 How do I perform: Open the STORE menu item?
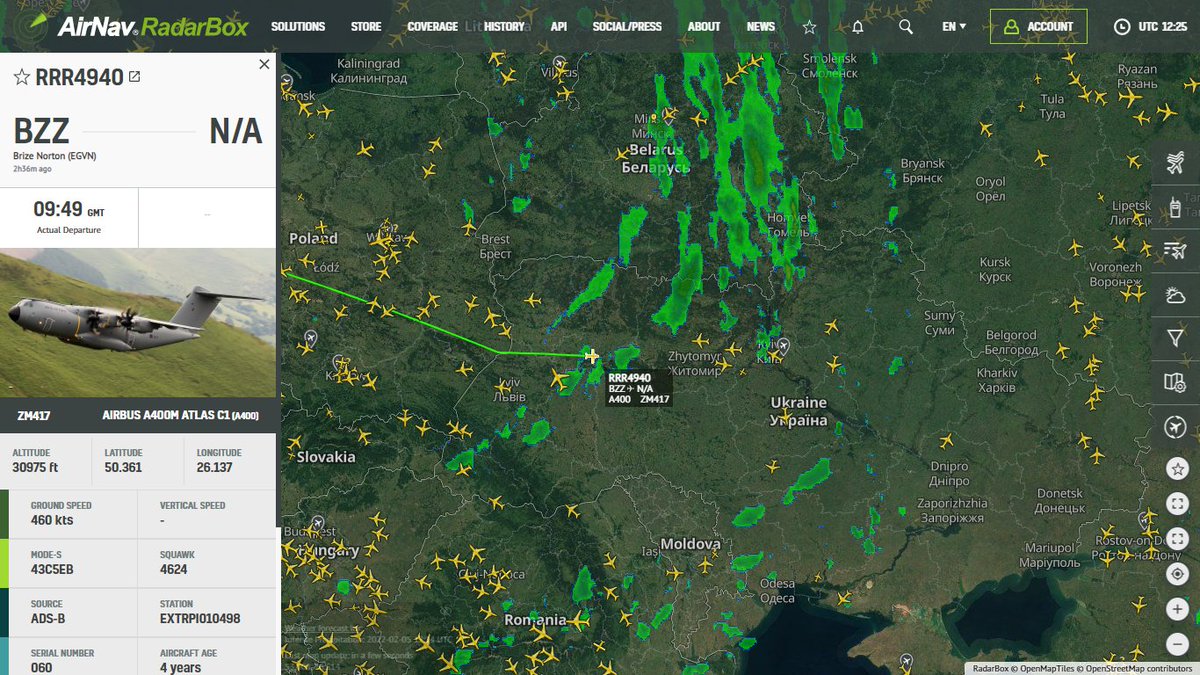tap(366, 27)
